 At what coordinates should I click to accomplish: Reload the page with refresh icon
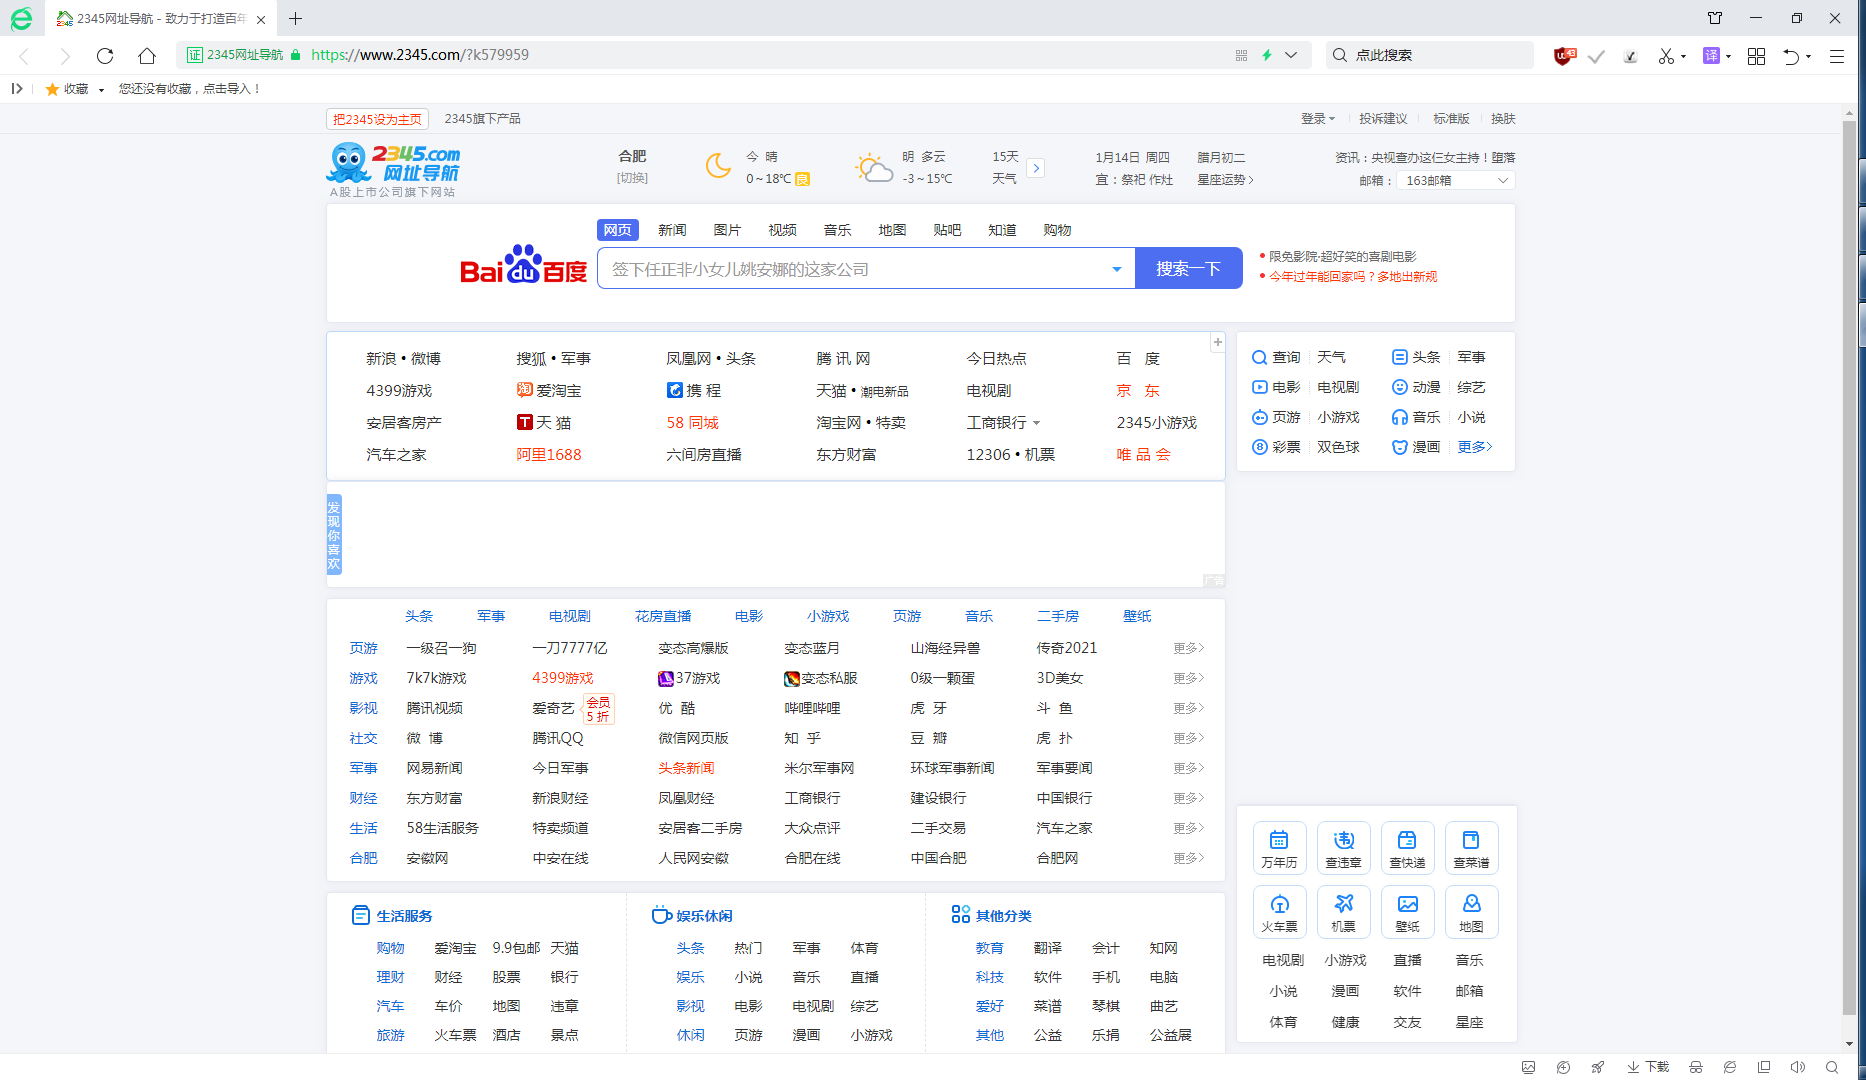(105, 56)
